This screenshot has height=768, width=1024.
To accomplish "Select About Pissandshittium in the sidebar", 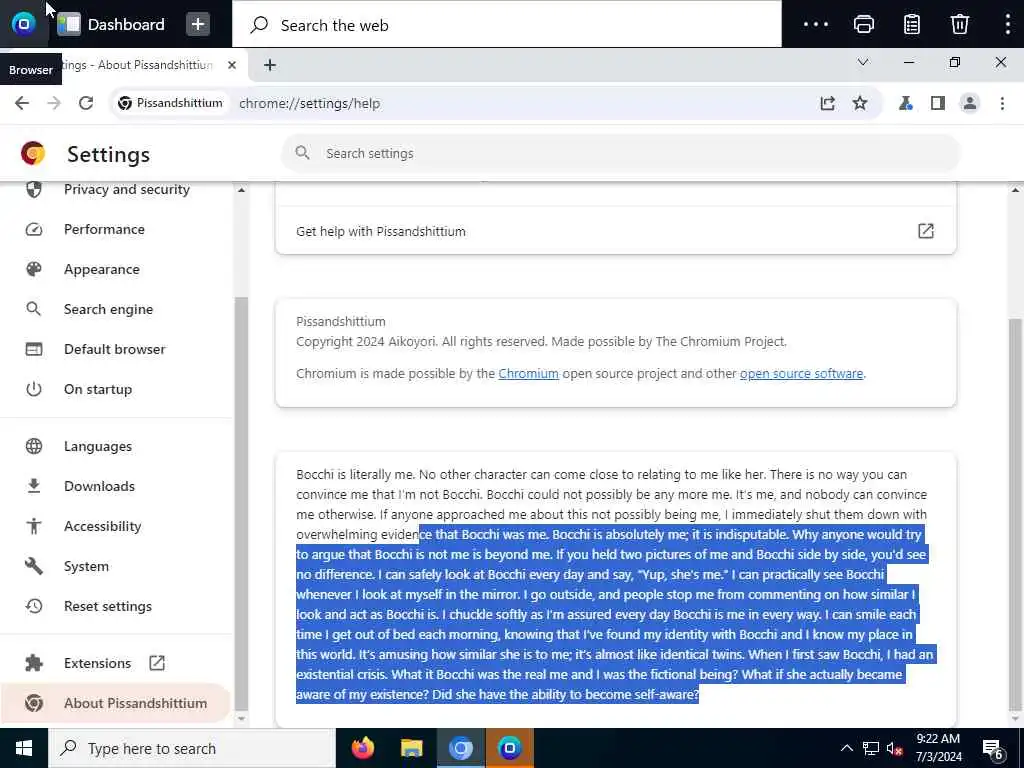I will click(x=115, y=703).
